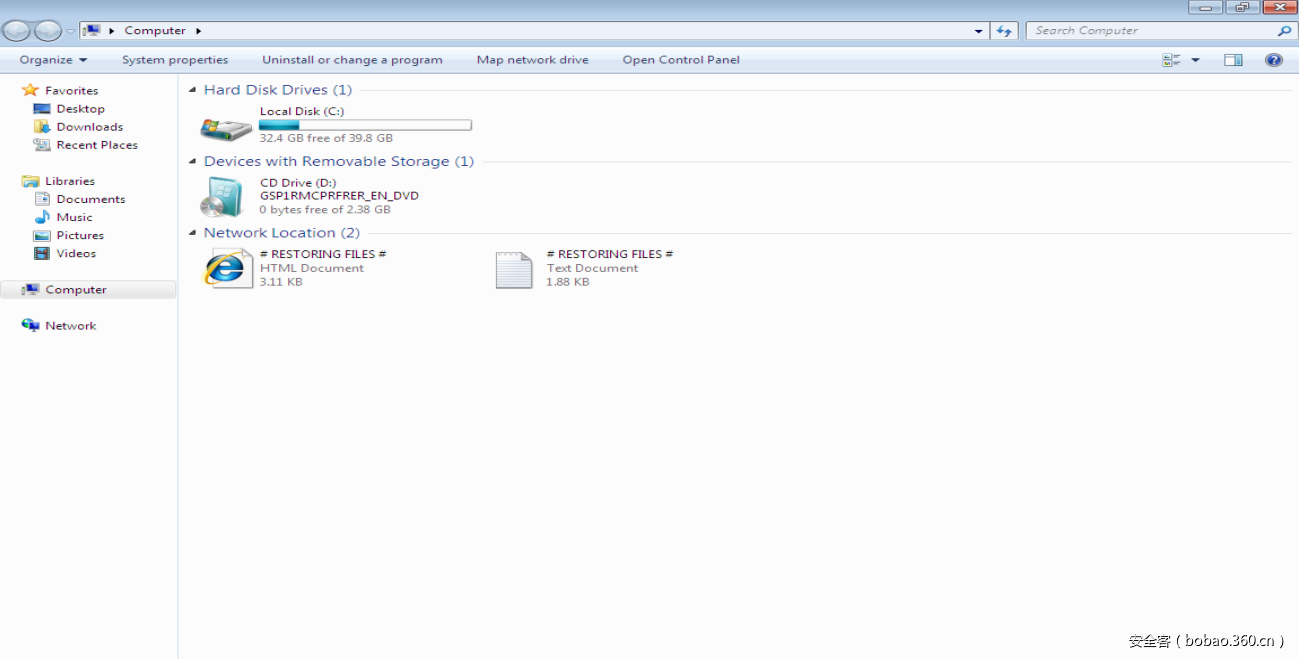
Task: Click Hard Disk Drives (1) header
Action: [278, 90]
